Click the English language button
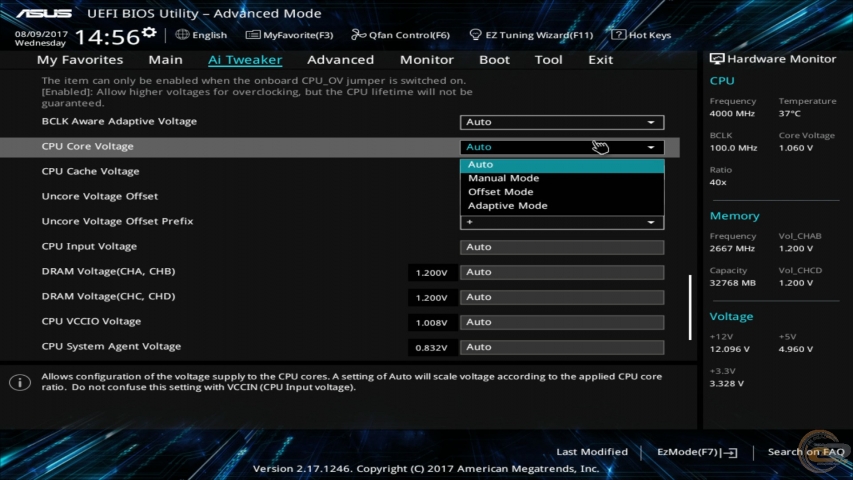 [x=209, y=35]
